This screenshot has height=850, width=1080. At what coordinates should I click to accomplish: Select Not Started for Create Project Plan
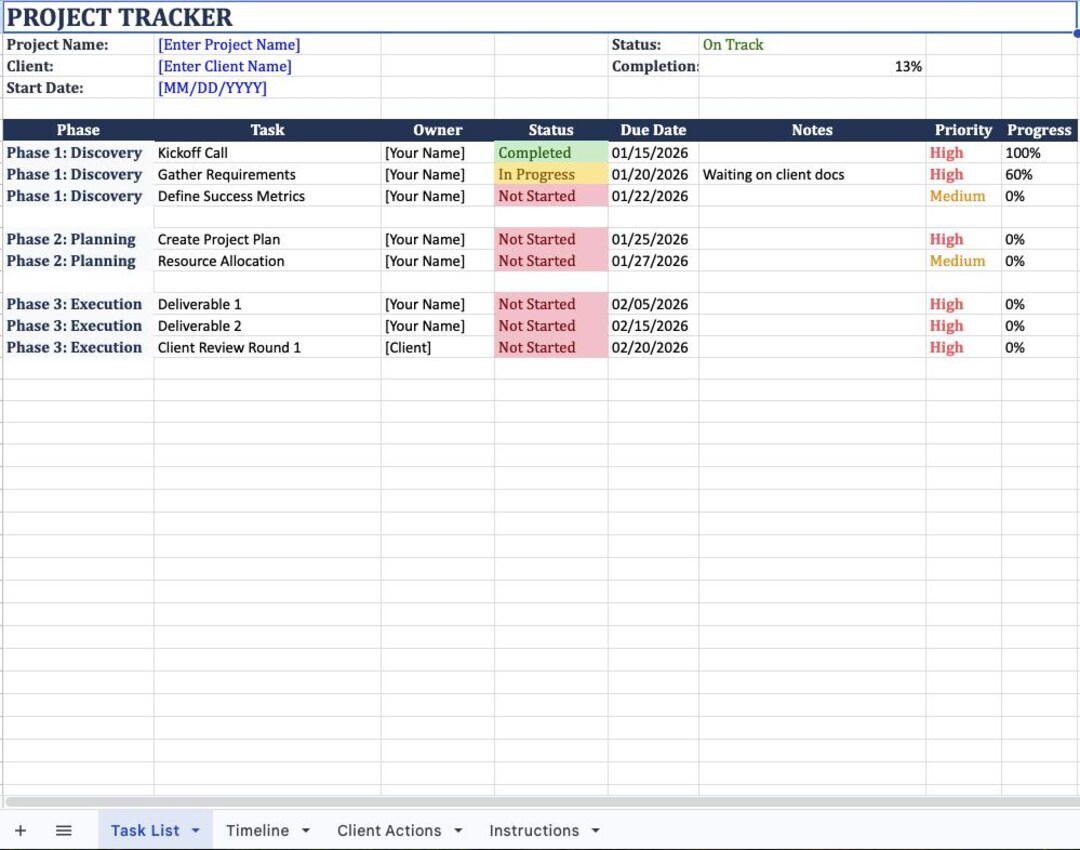pos(551,239)
